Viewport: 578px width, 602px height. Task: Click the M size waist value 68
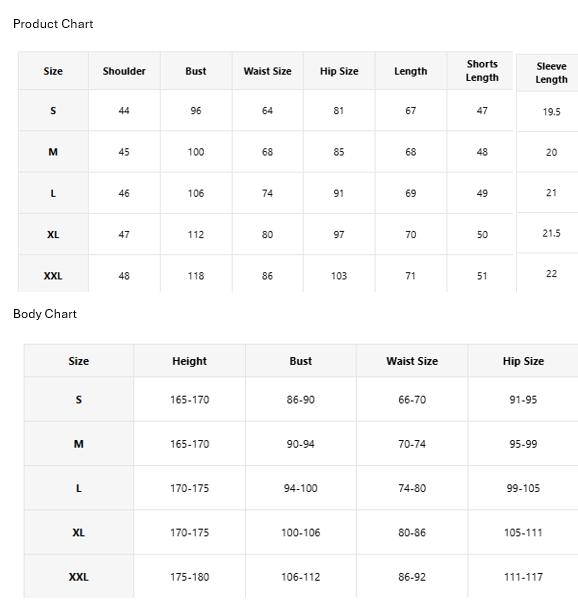pyautogui.click(x=267, y=152)
